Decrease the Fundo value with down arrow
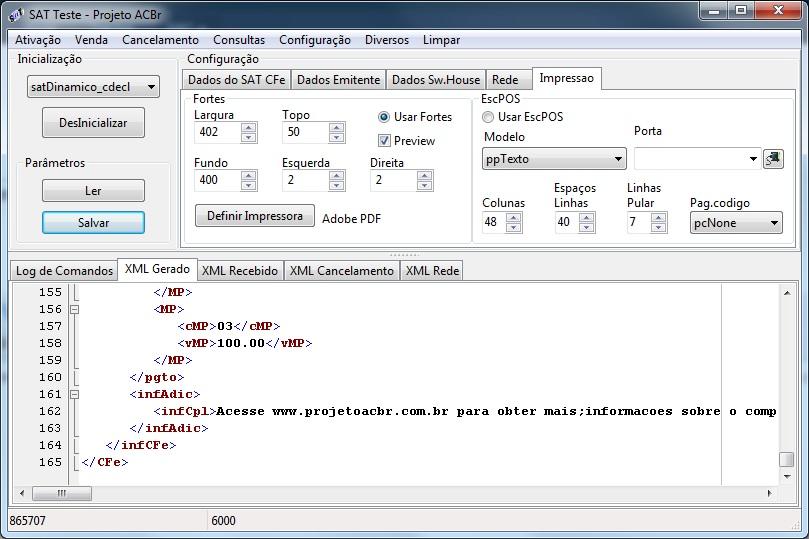The height and width of the screenshot is (539, 809). pyautogui.click(x=249, y=185)
